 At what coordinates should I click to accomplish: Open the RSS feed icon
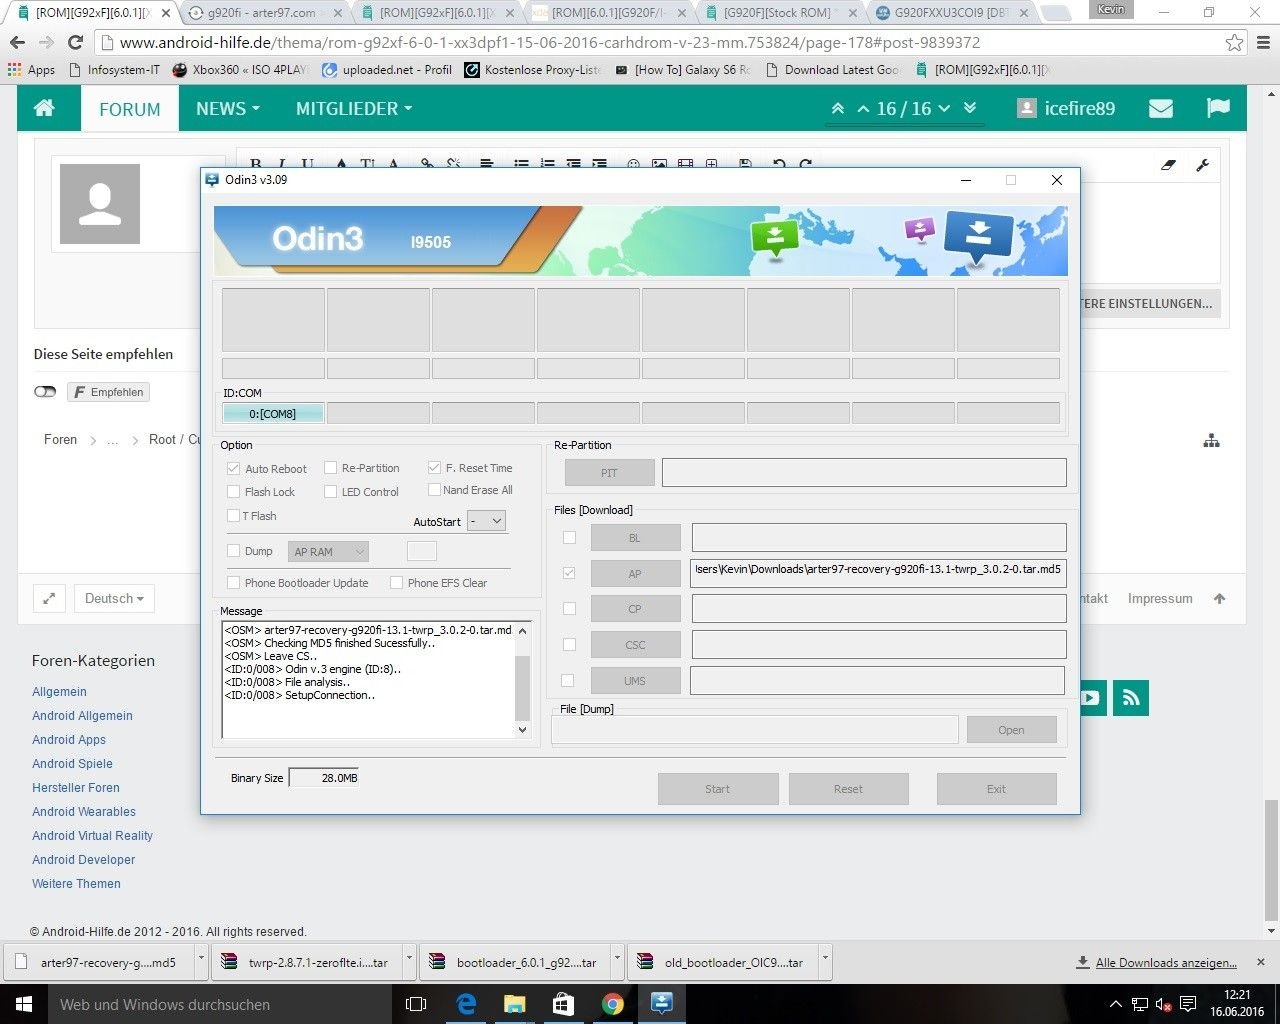click(x=1131, y=698)
